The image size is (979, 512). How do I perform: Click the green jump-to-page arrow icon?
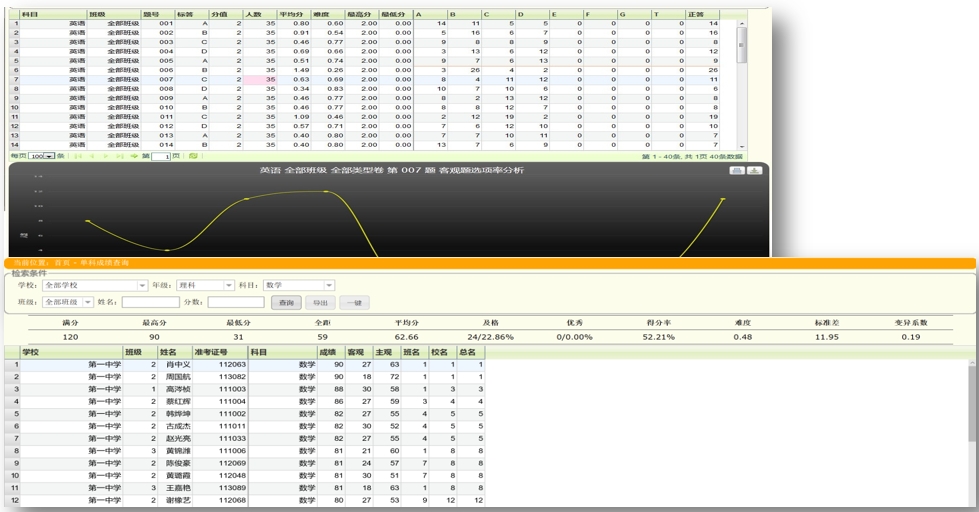[x=134, y=156]
